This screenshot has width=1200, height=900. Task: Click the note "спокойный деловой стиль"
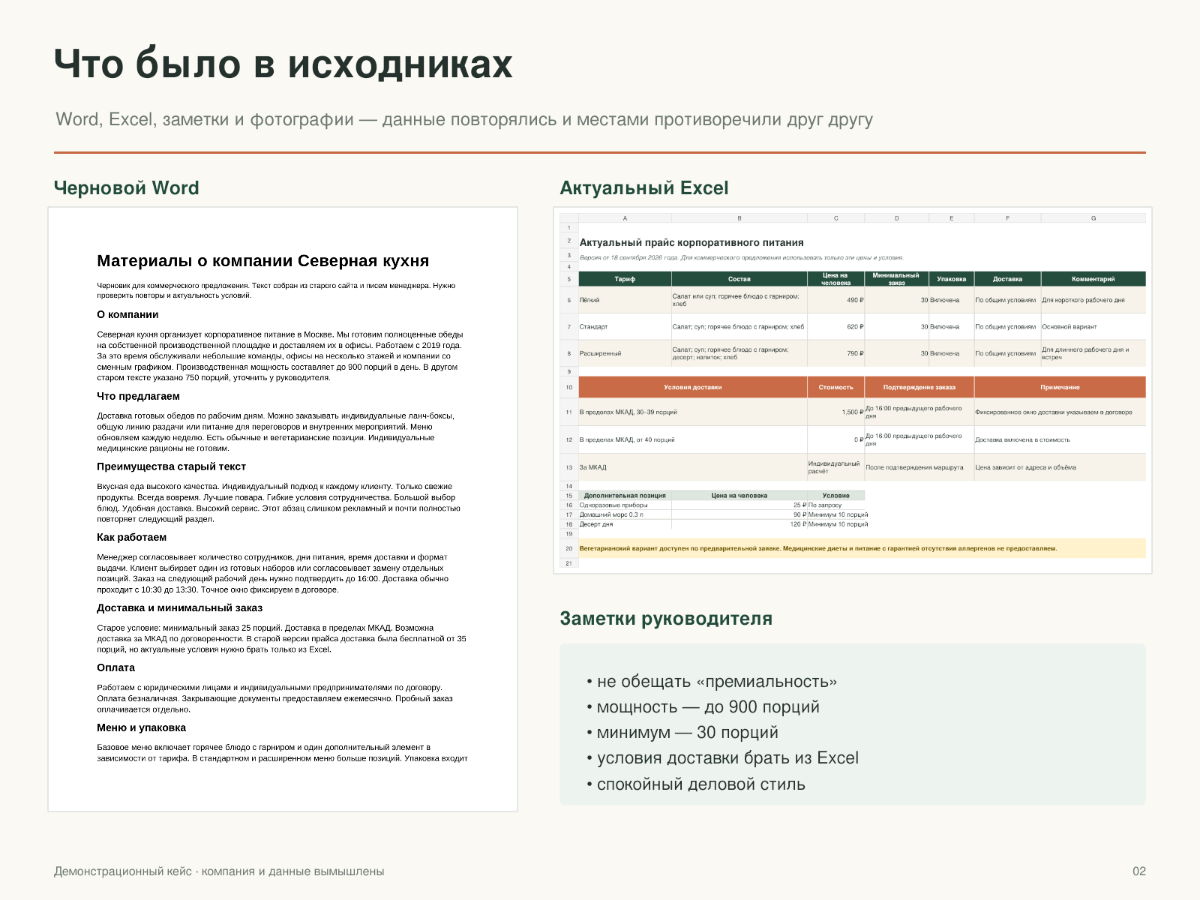[696, 784]
